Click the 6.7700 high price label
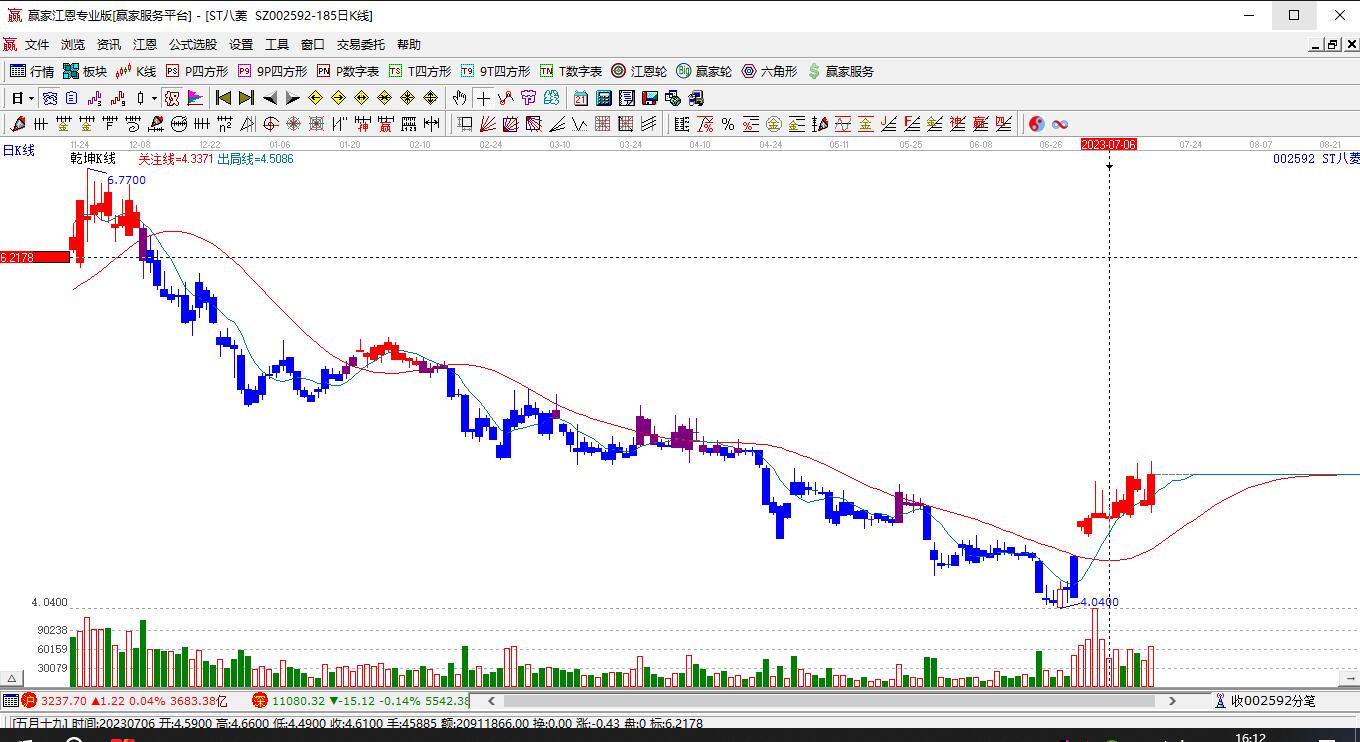 click(x=126, y=180)
